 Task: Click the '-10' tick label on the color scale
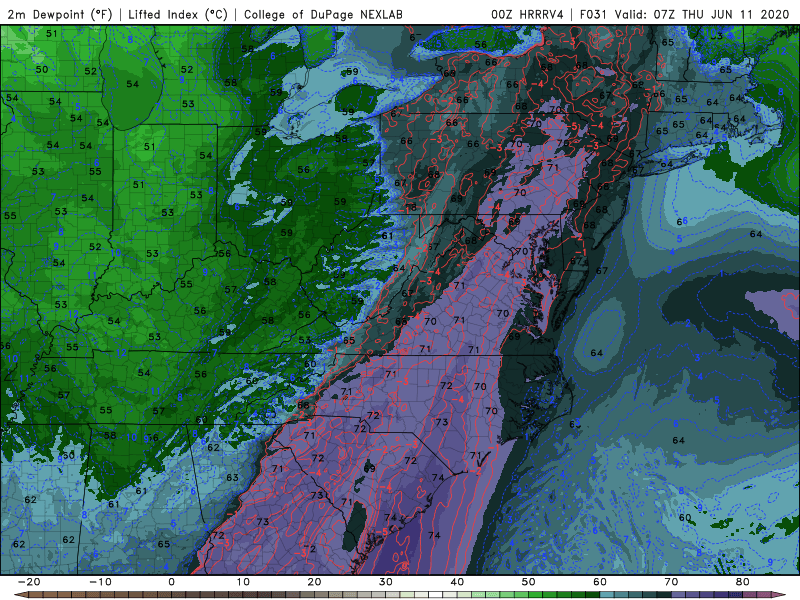tap(100, 582)
